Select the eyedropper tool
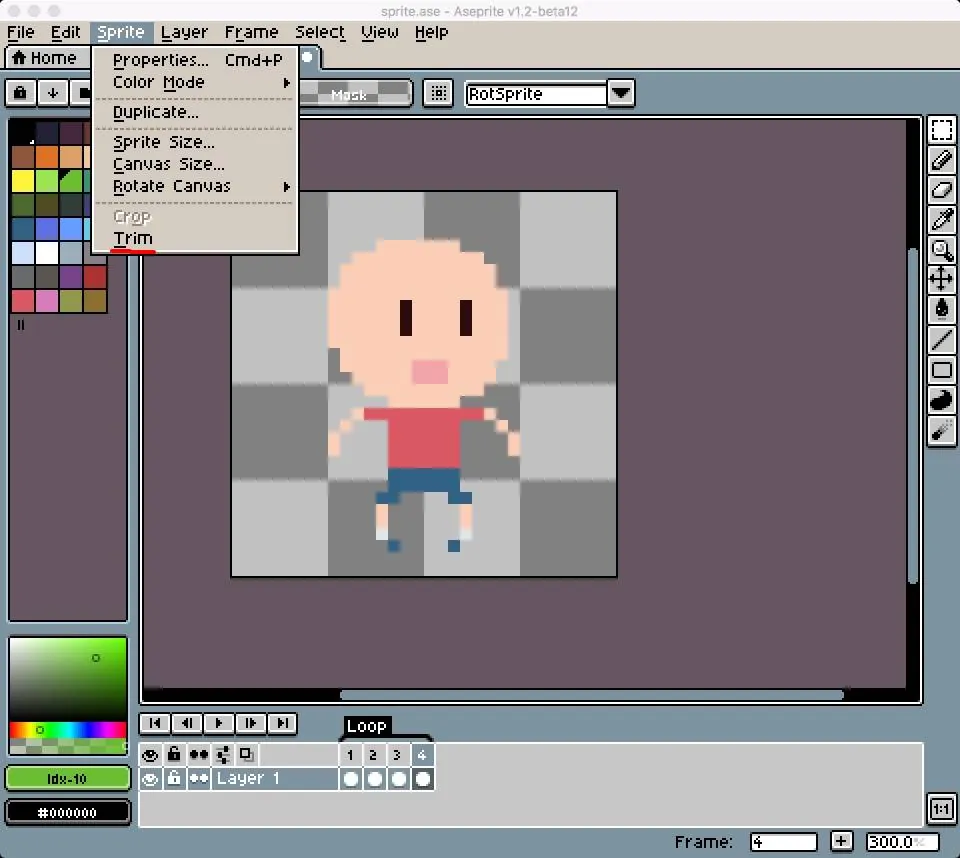 click(942, 219)
